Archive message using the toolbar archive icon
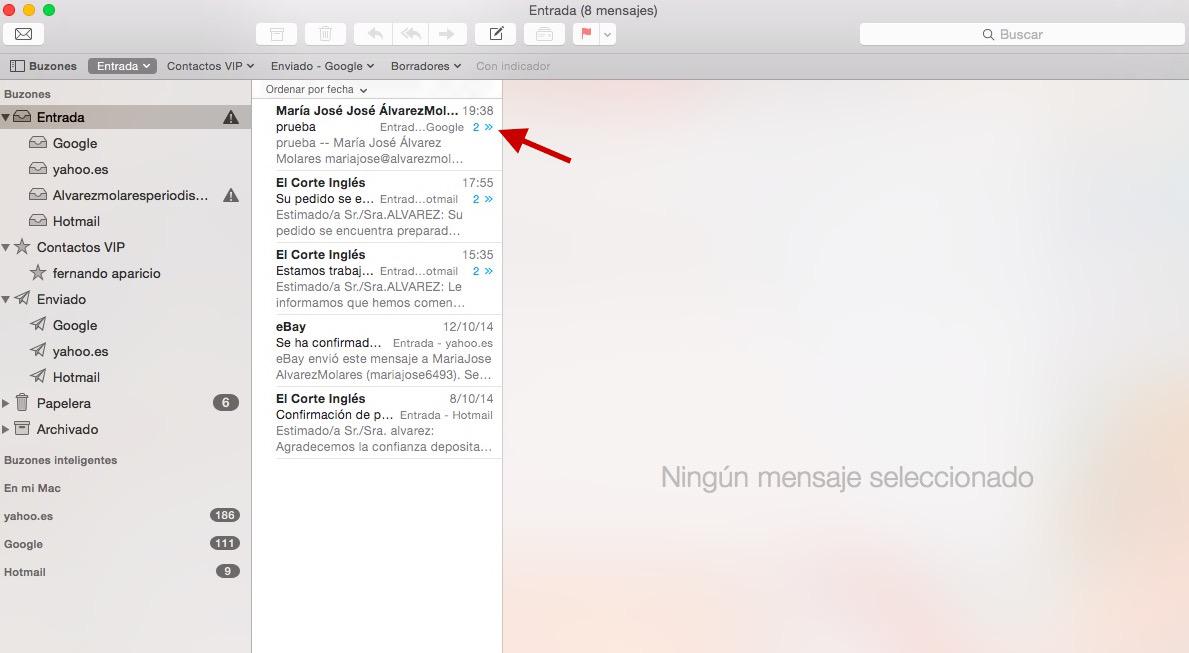This screenshot has width=1189, height=653. click(x=277, y=34)
